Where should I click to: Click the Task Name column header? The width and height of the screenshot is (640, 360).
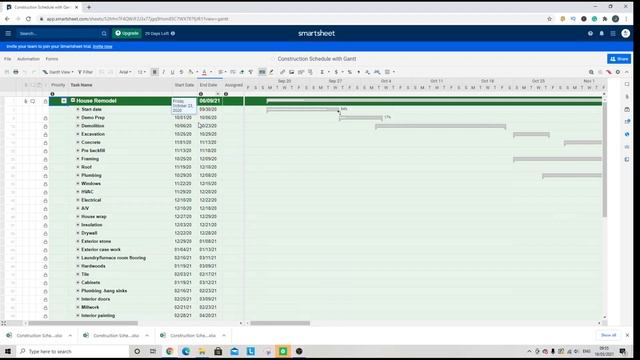click(81, 85)
